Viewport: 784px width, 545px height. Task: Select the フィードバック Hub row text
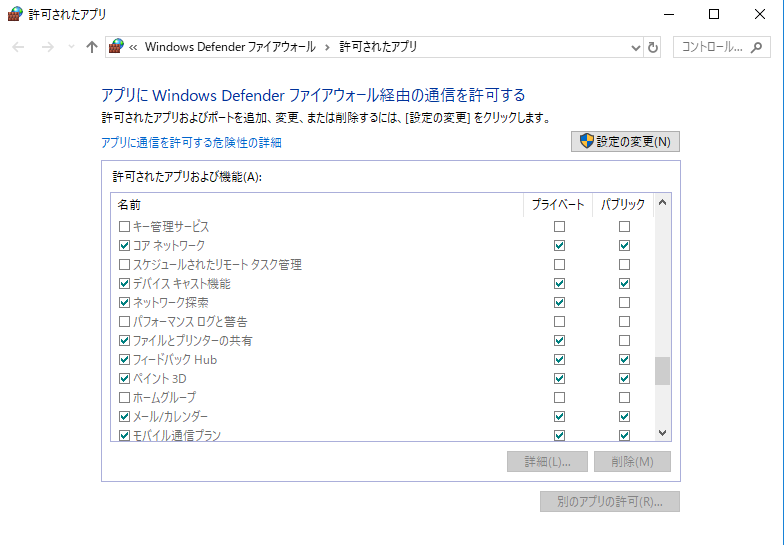coord(175,360)
